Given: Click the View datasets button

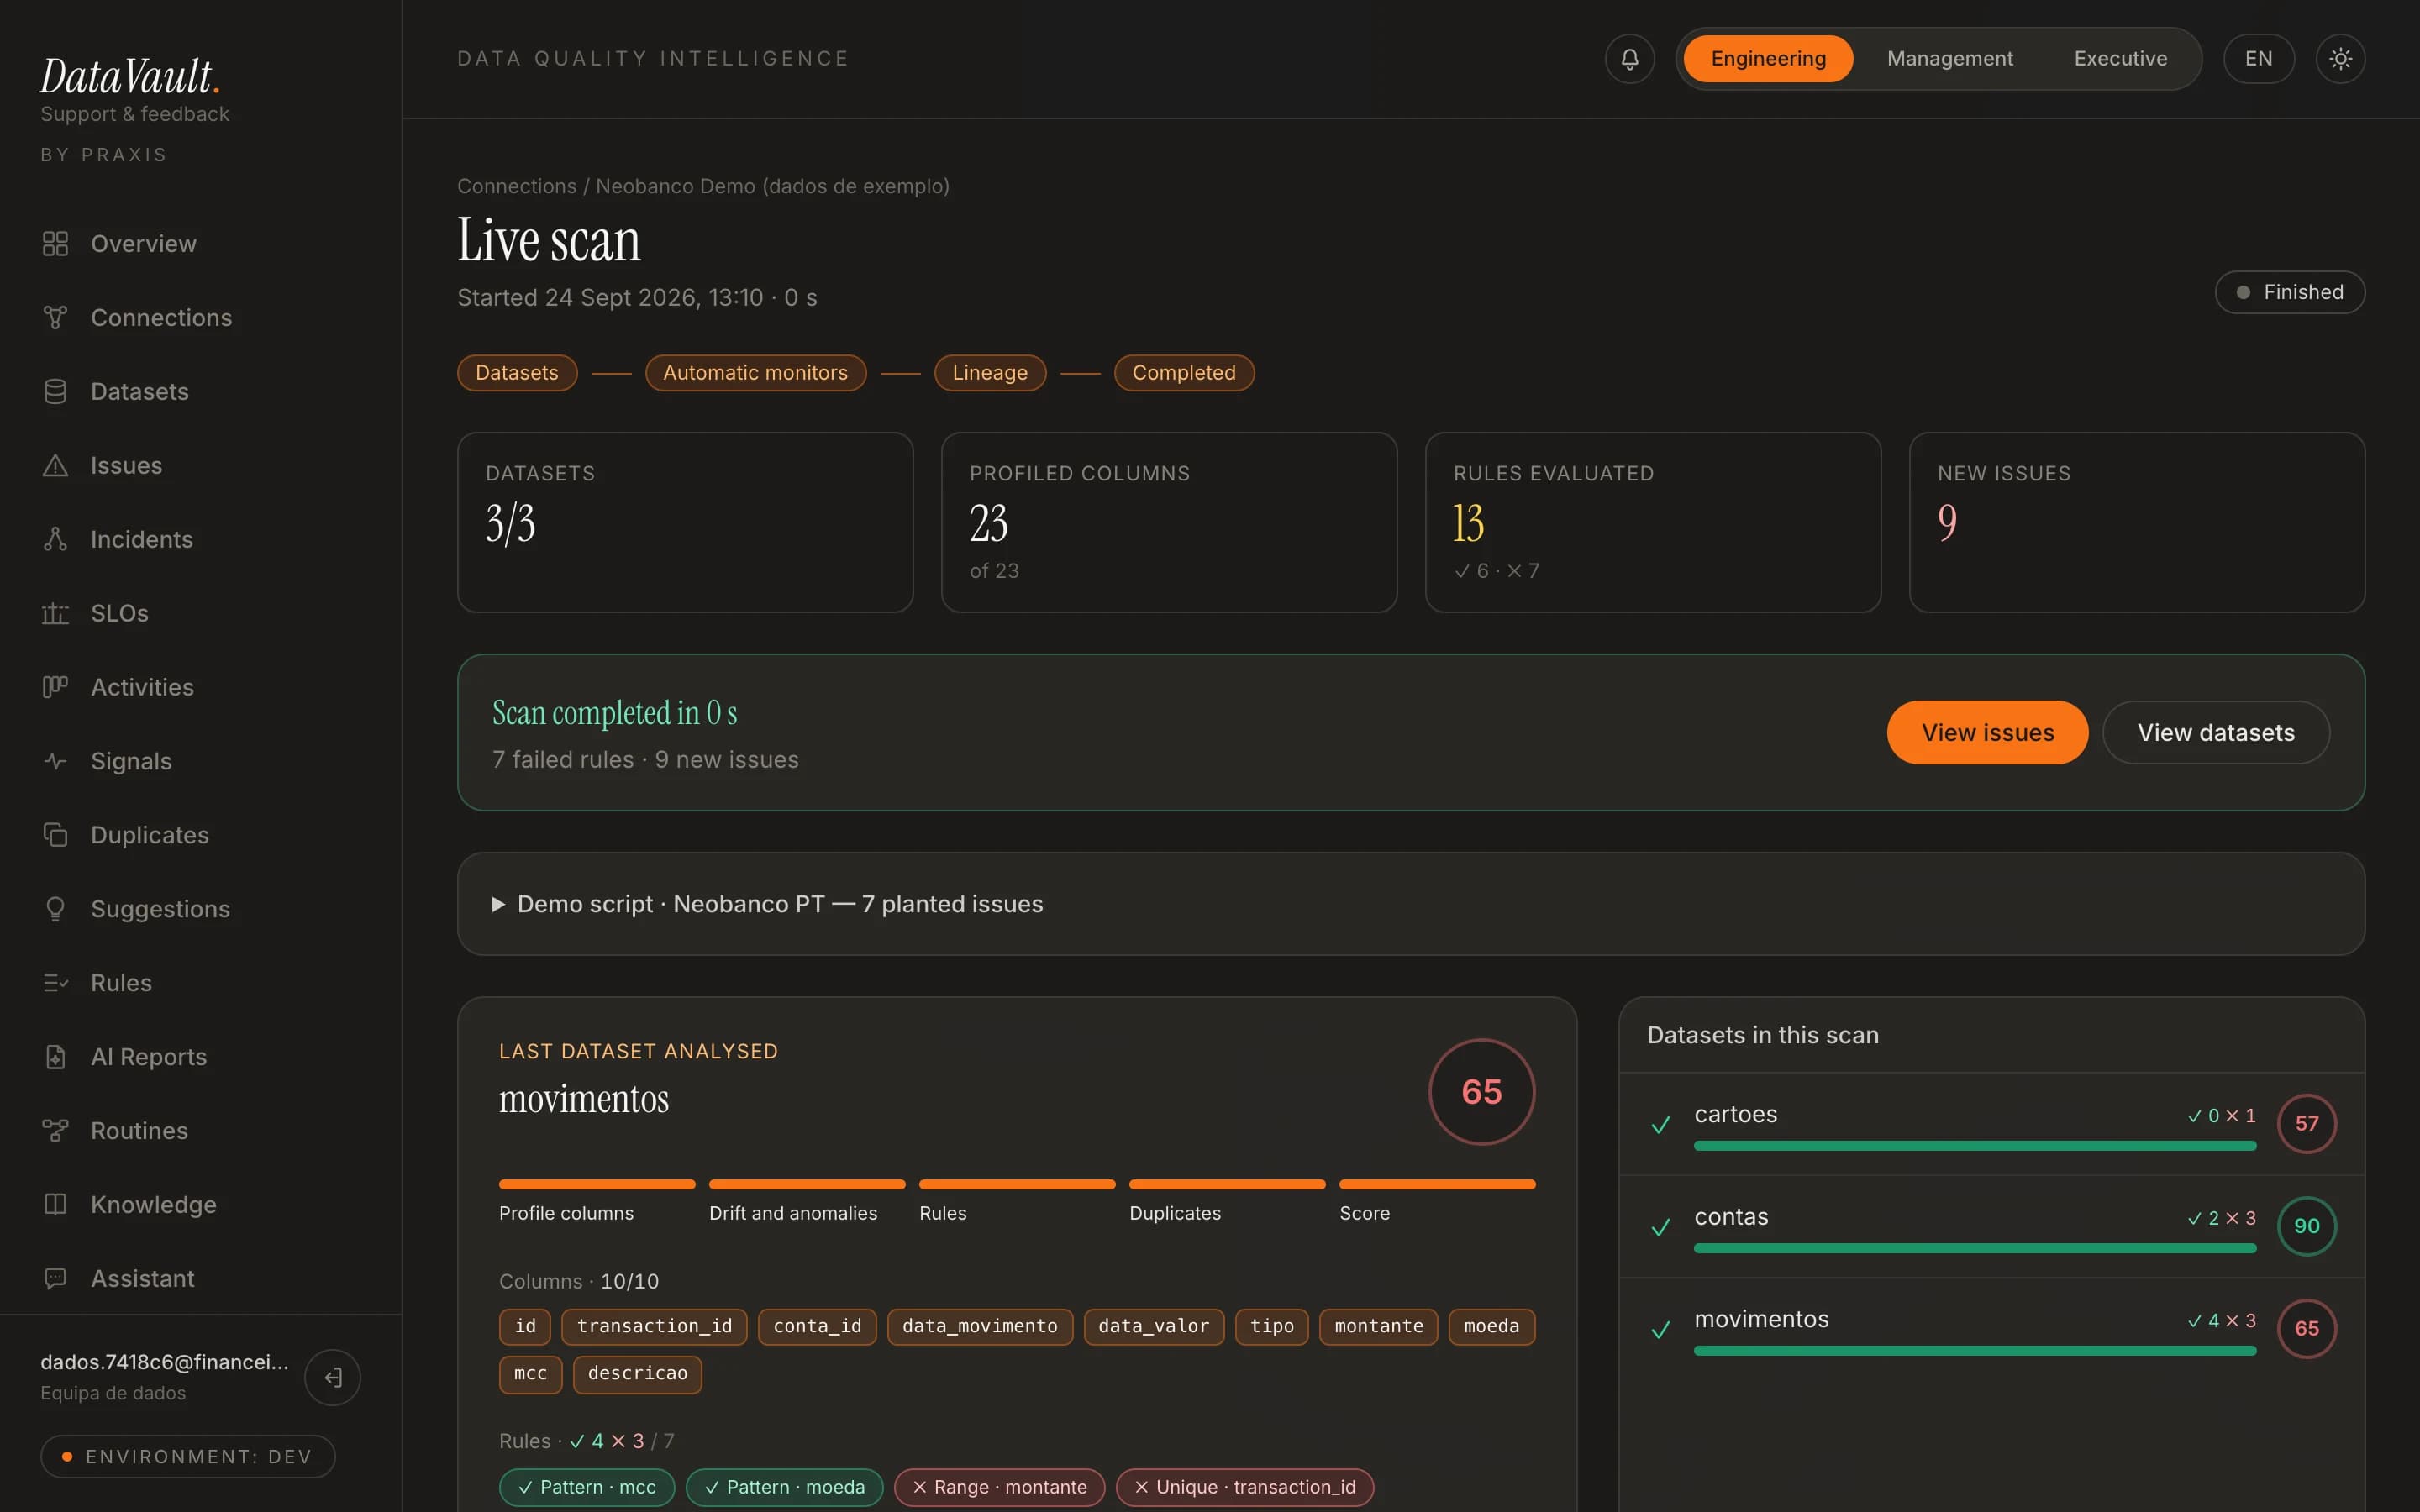Looking at the screenshot, I should pos(2216,733).
